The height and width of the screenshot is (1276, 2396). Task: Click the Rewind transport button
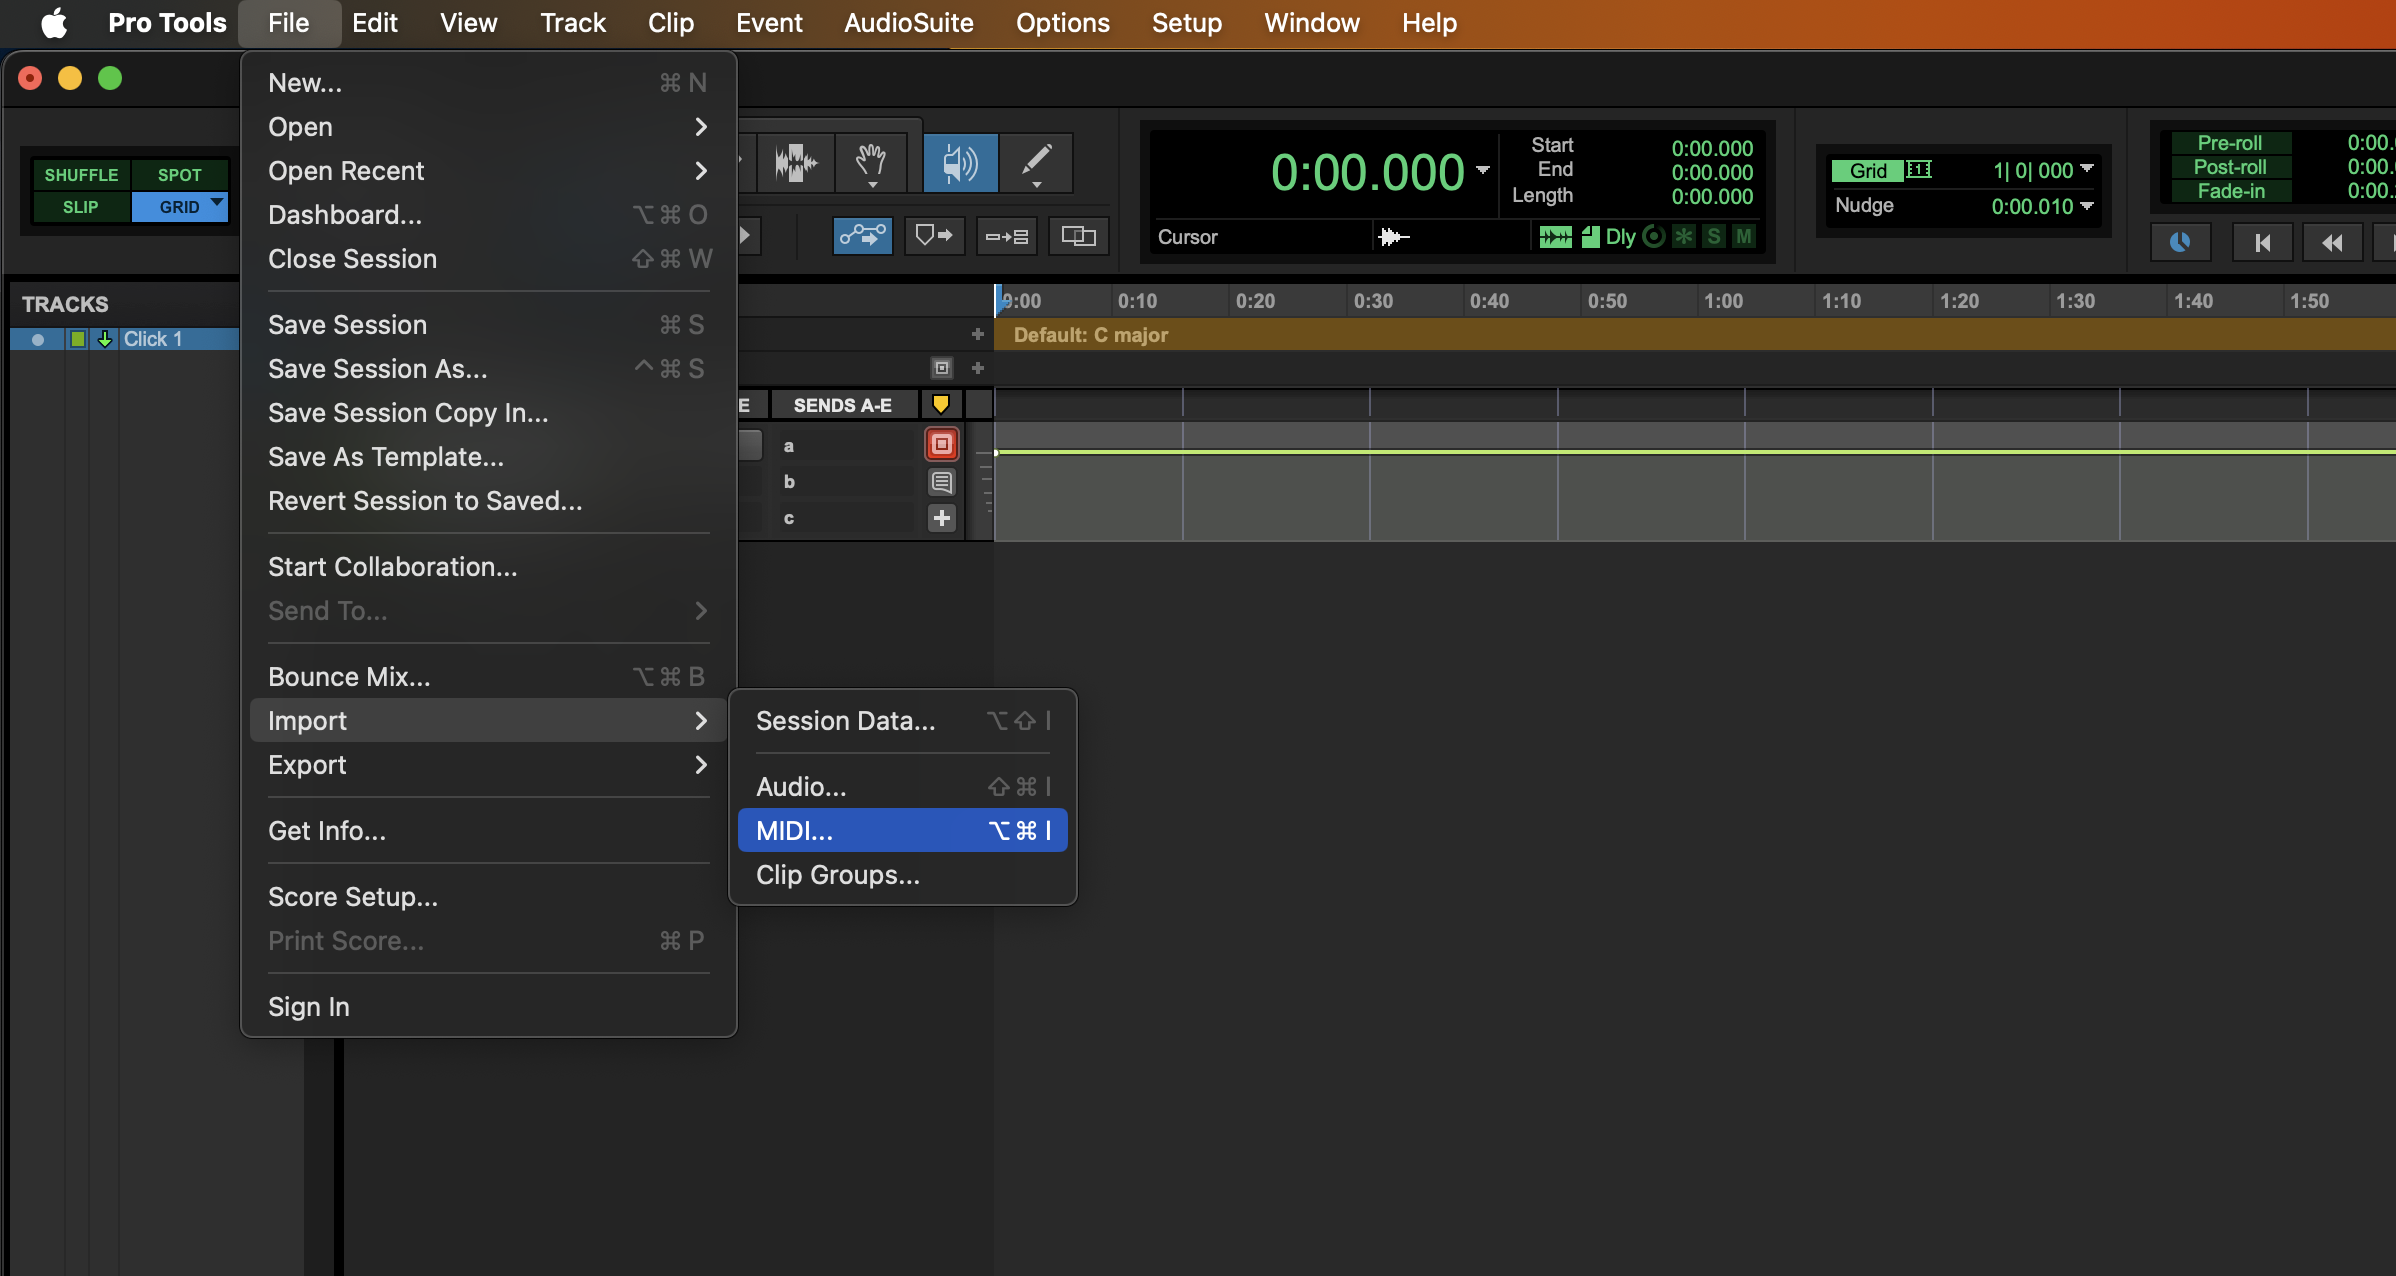(2332, 242)
